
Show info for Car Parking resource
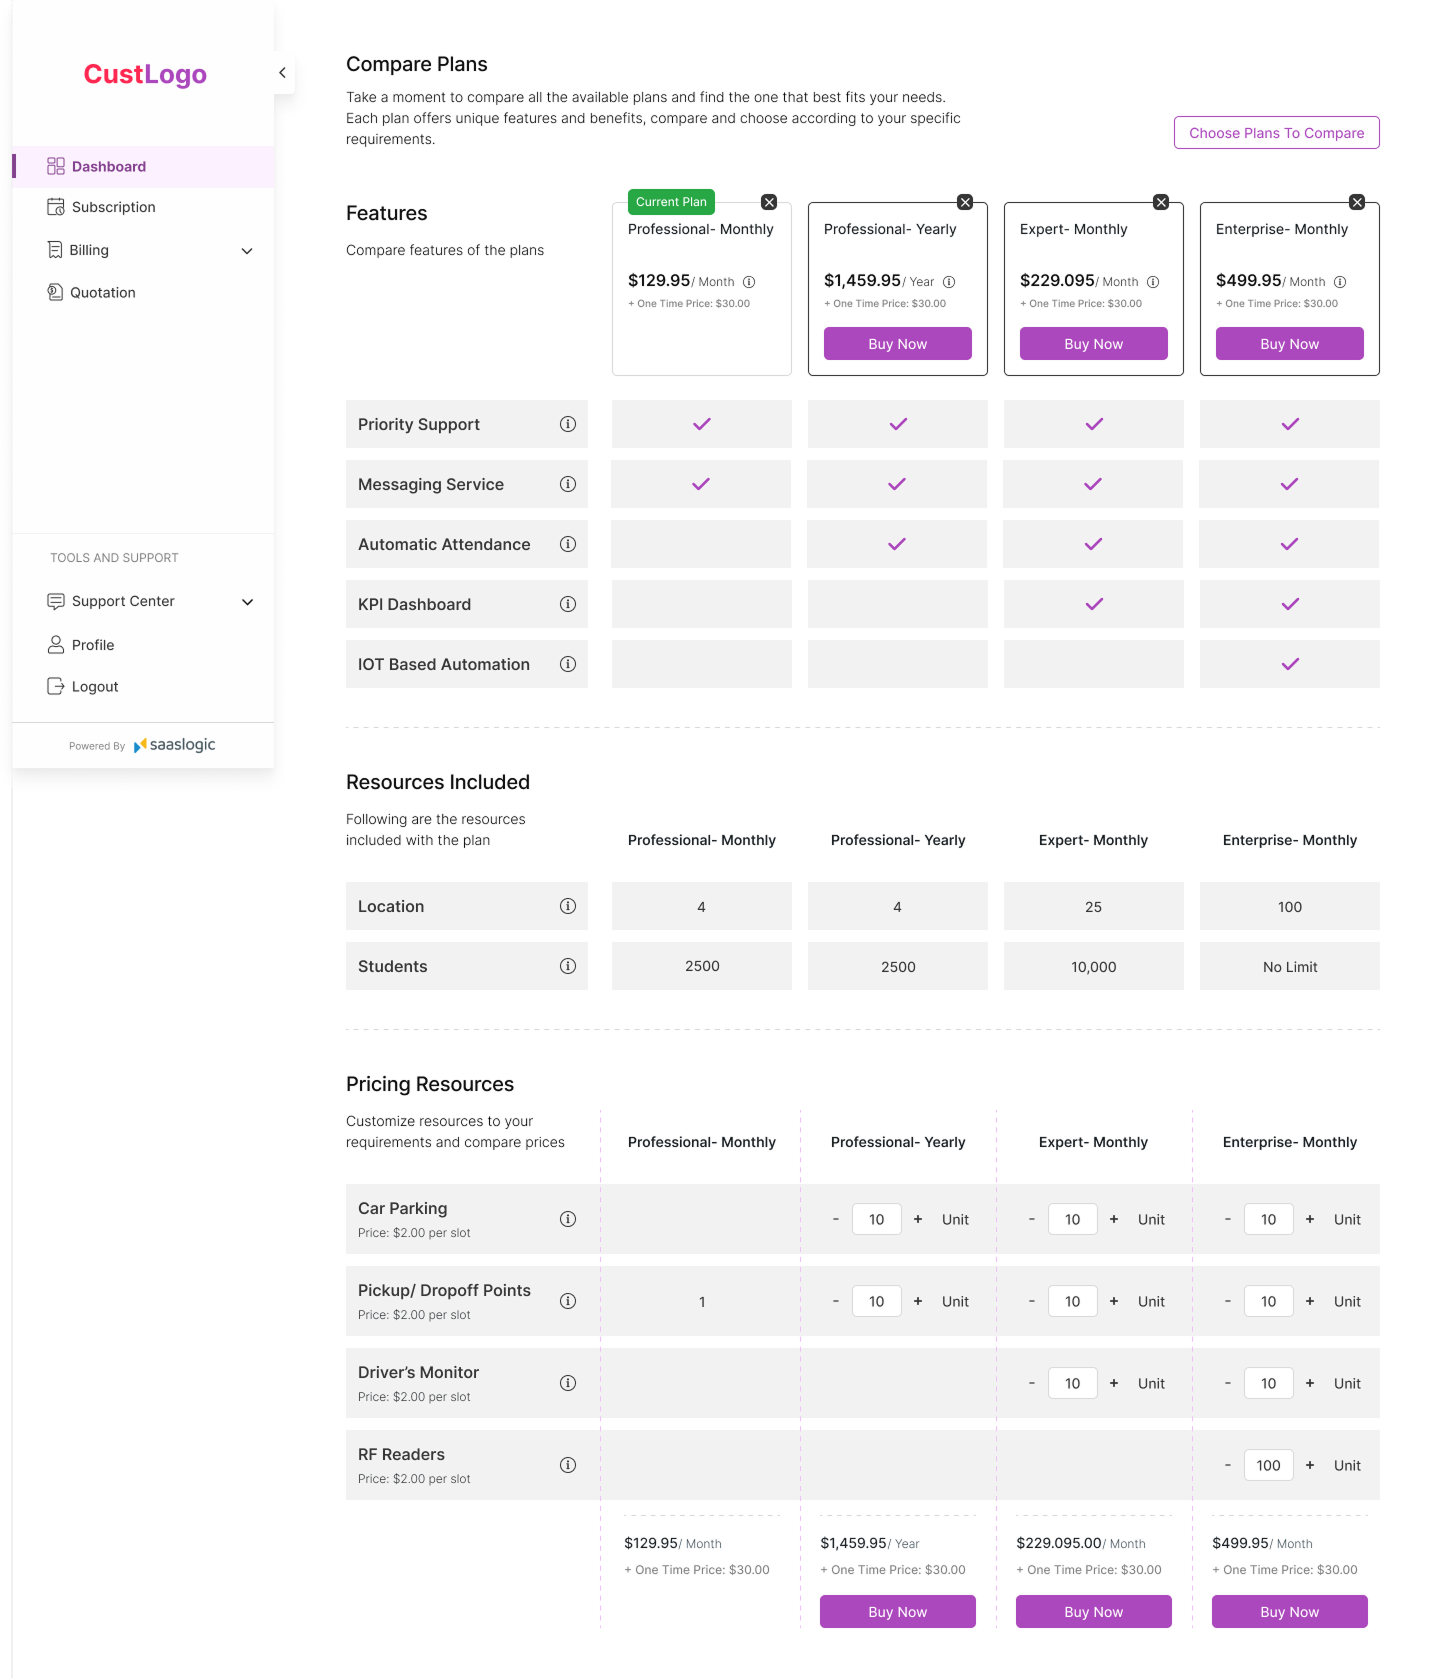coord(568,1219)
